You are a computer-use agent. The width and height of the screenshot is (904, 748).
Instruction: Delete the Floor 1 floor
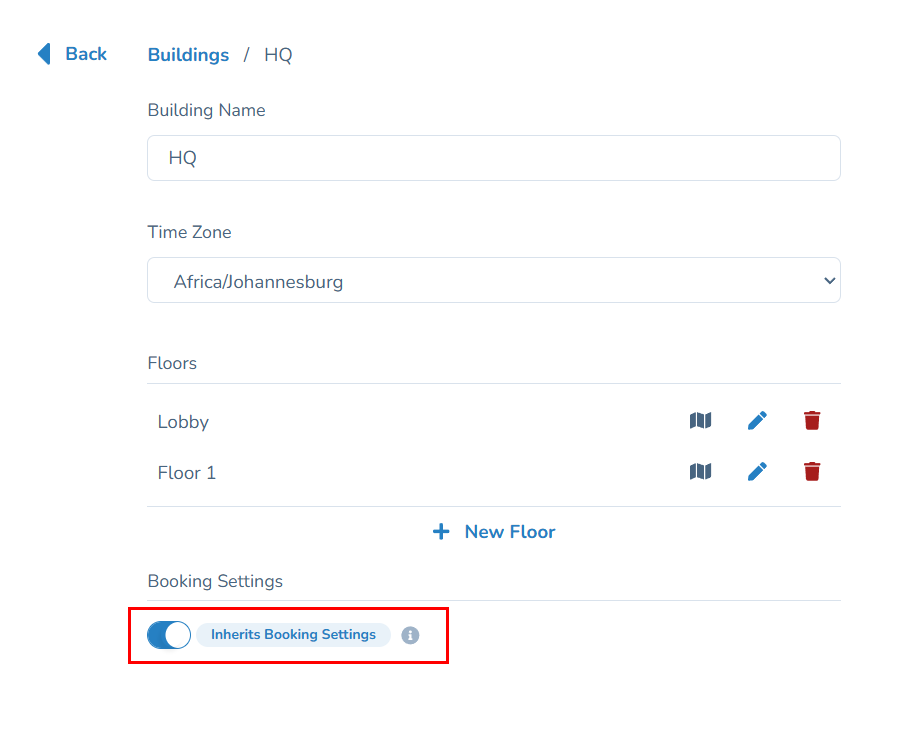[x=812, y=471]
